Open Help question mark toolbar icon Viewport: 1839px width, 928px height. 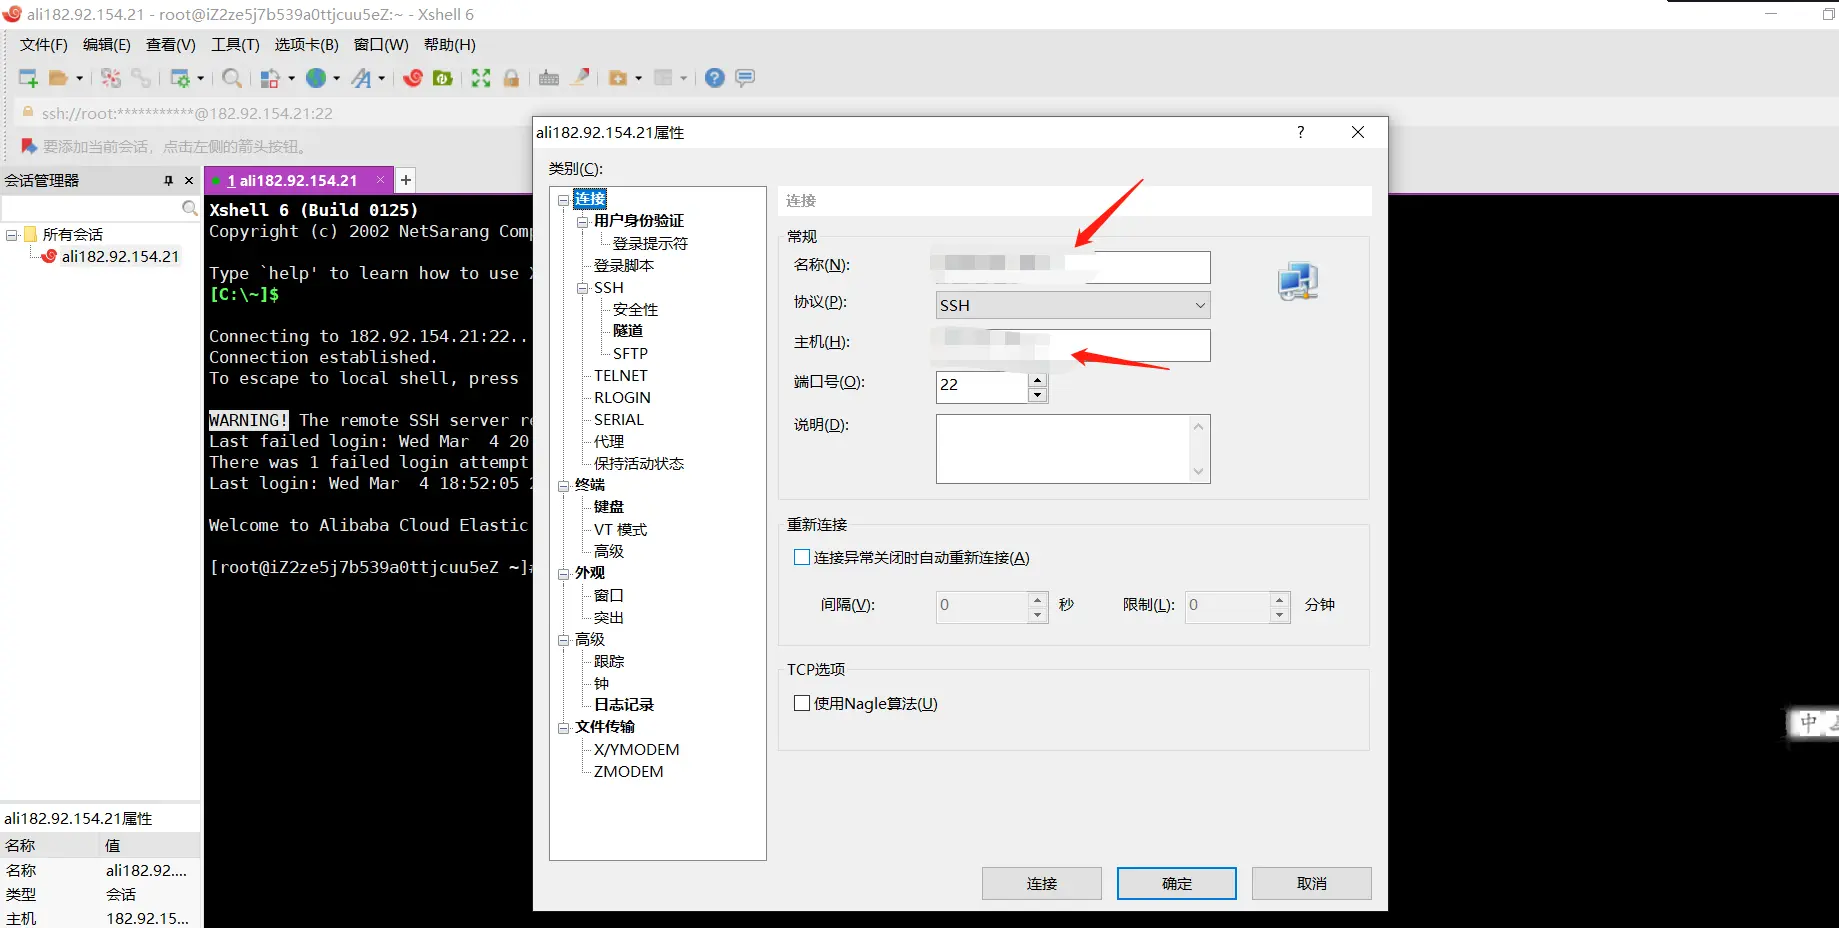(714, 78)
